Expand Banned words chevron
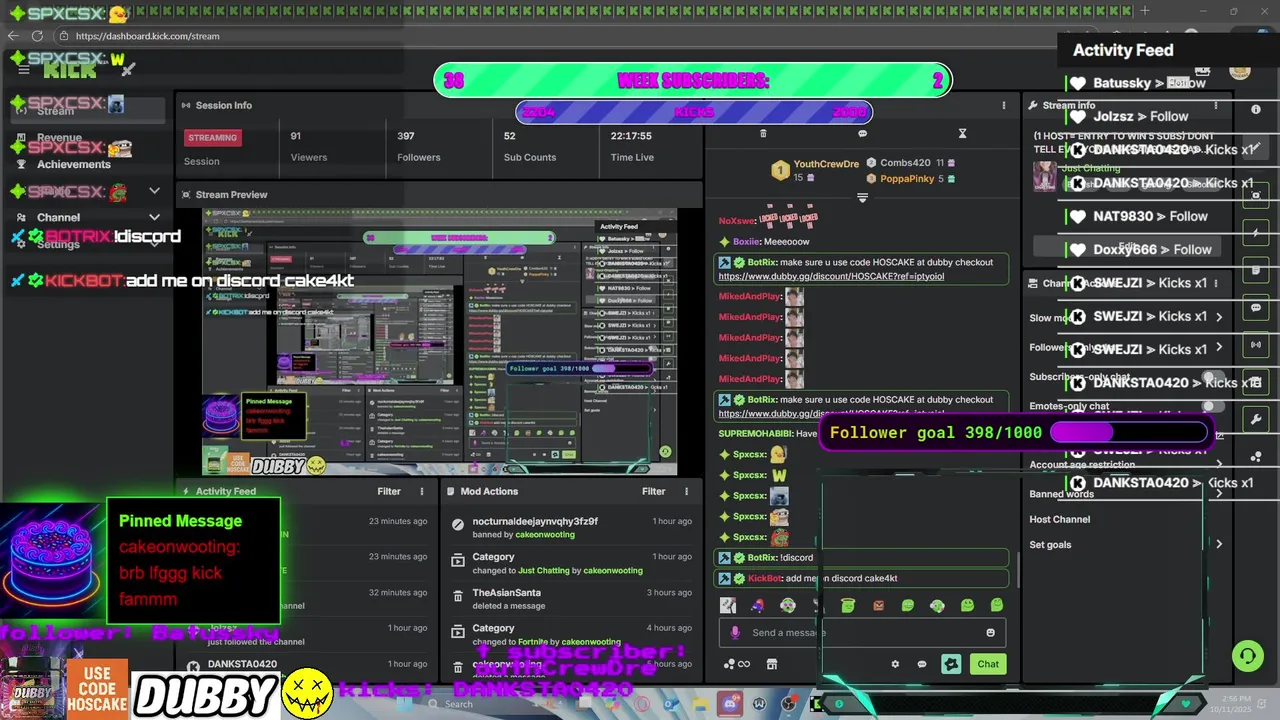The image size is (1280, 720). click(x=1219, y=494)
